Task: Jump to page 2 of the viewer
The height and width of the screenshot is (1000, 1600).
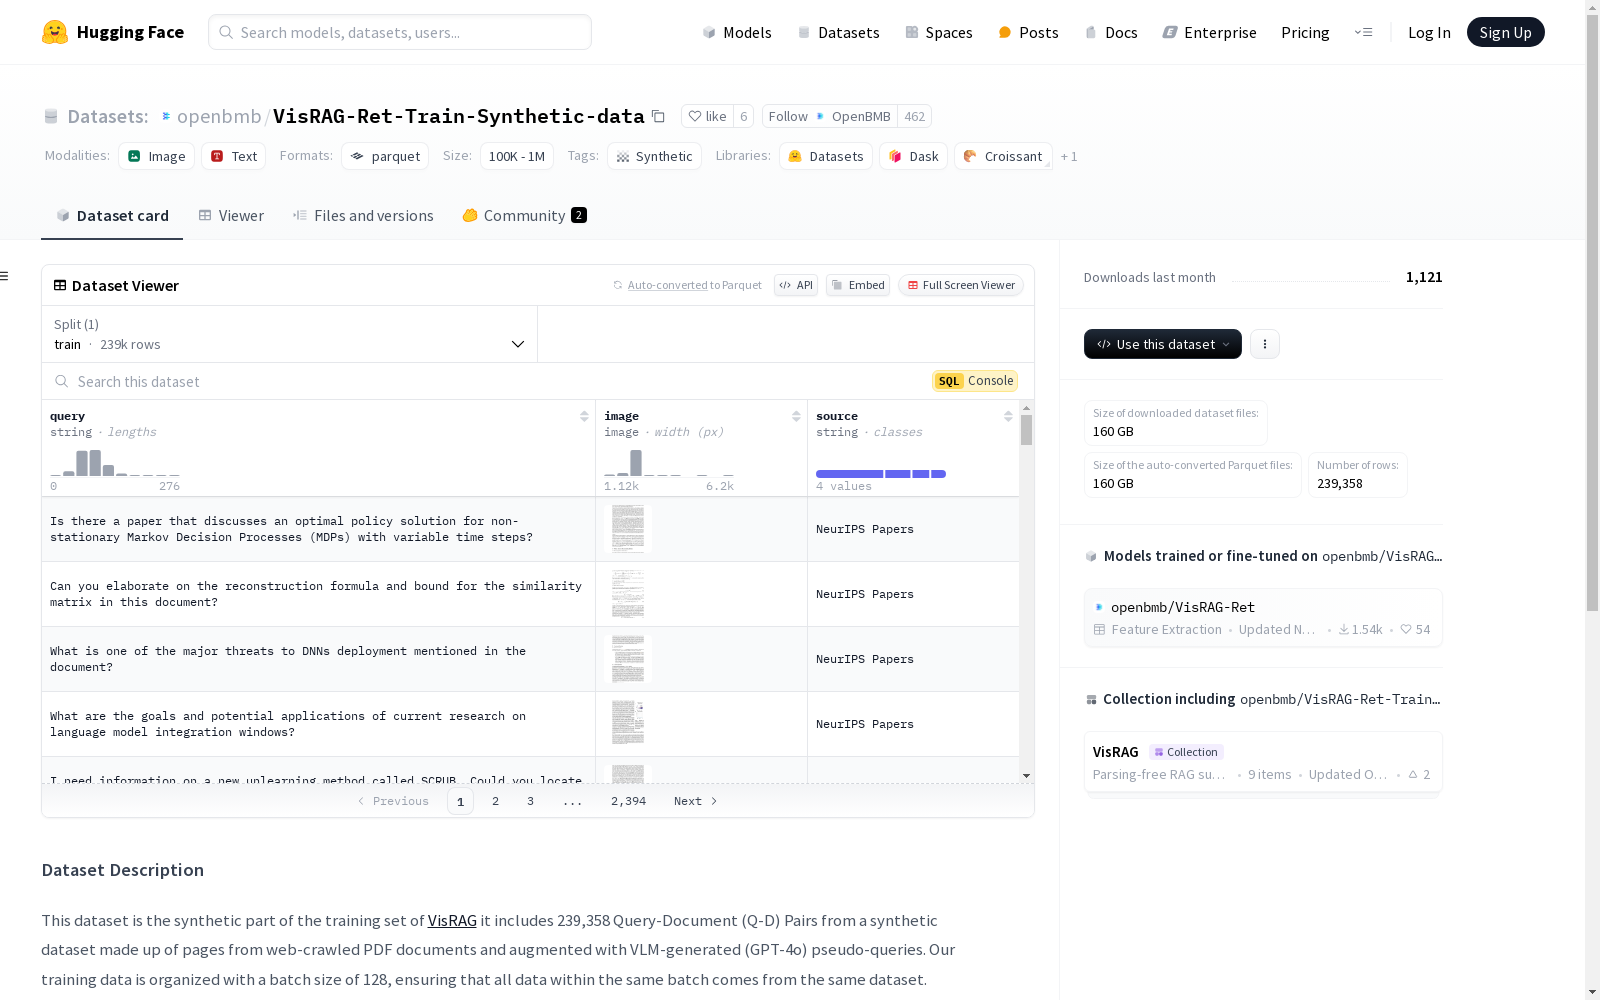Action: 495,801
